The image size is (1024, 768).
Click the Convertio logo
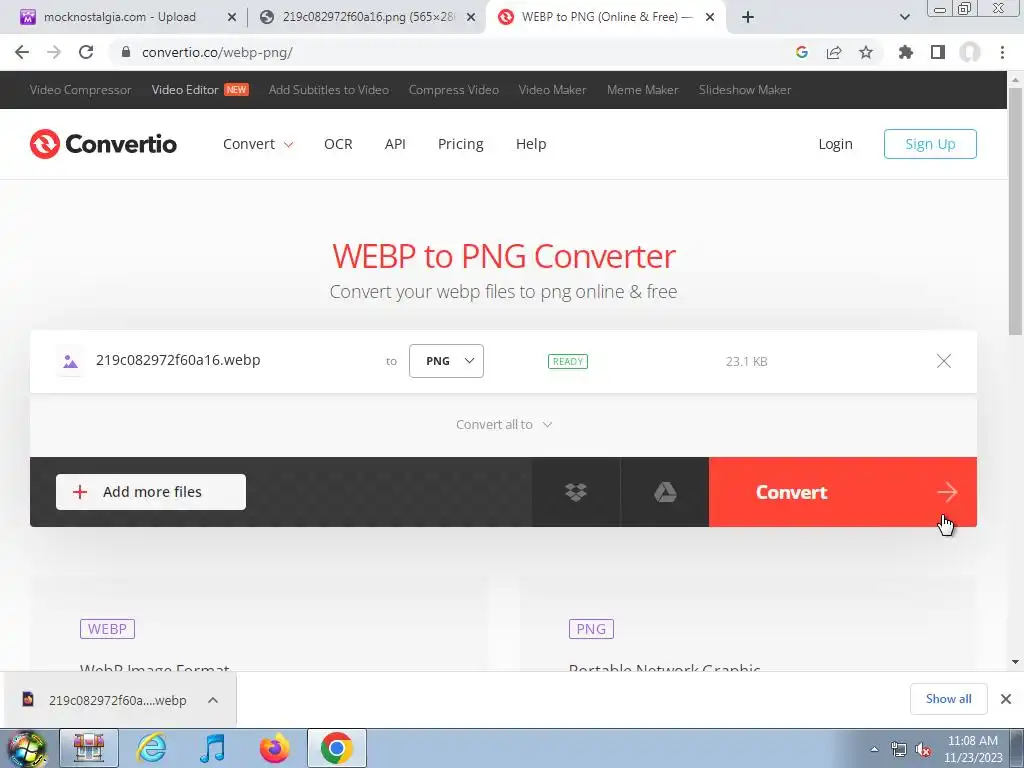click(x=103, y=144)
